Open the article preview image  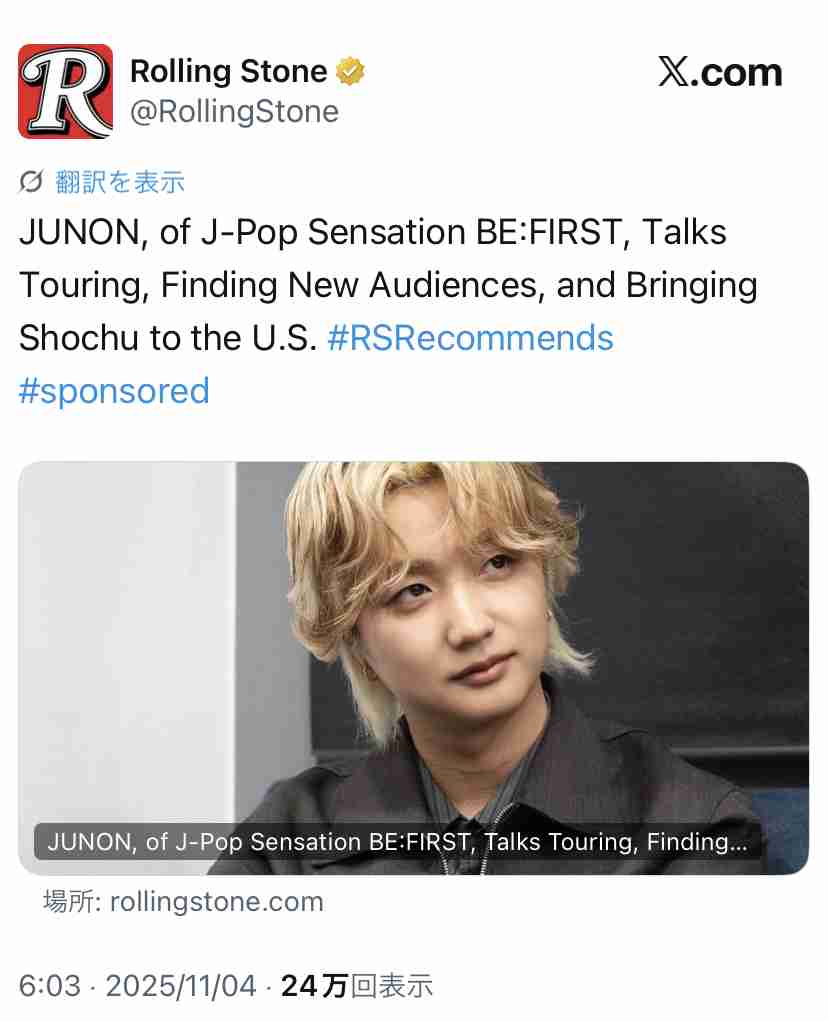click(413, 640)
